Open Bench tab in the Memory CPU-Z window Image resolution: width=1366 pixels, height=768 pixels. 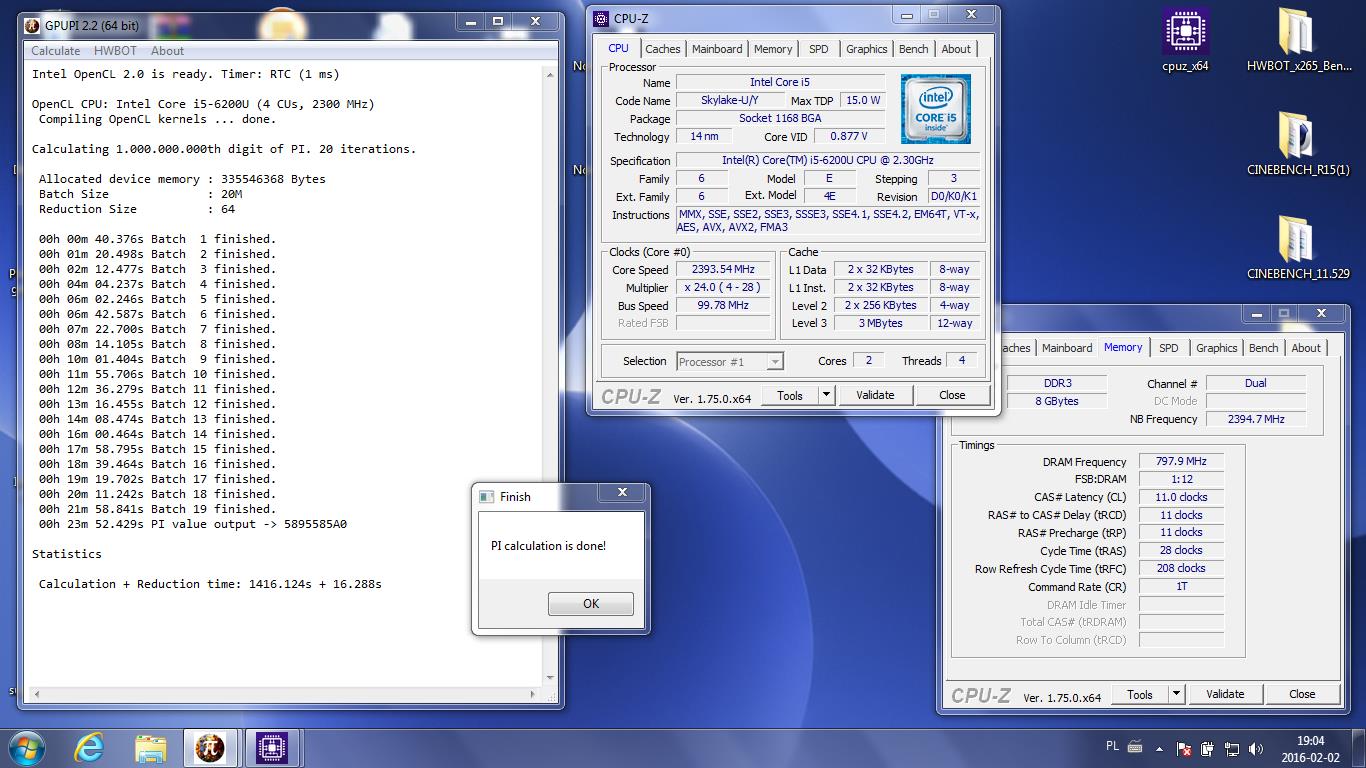[x=1263, y=348]
